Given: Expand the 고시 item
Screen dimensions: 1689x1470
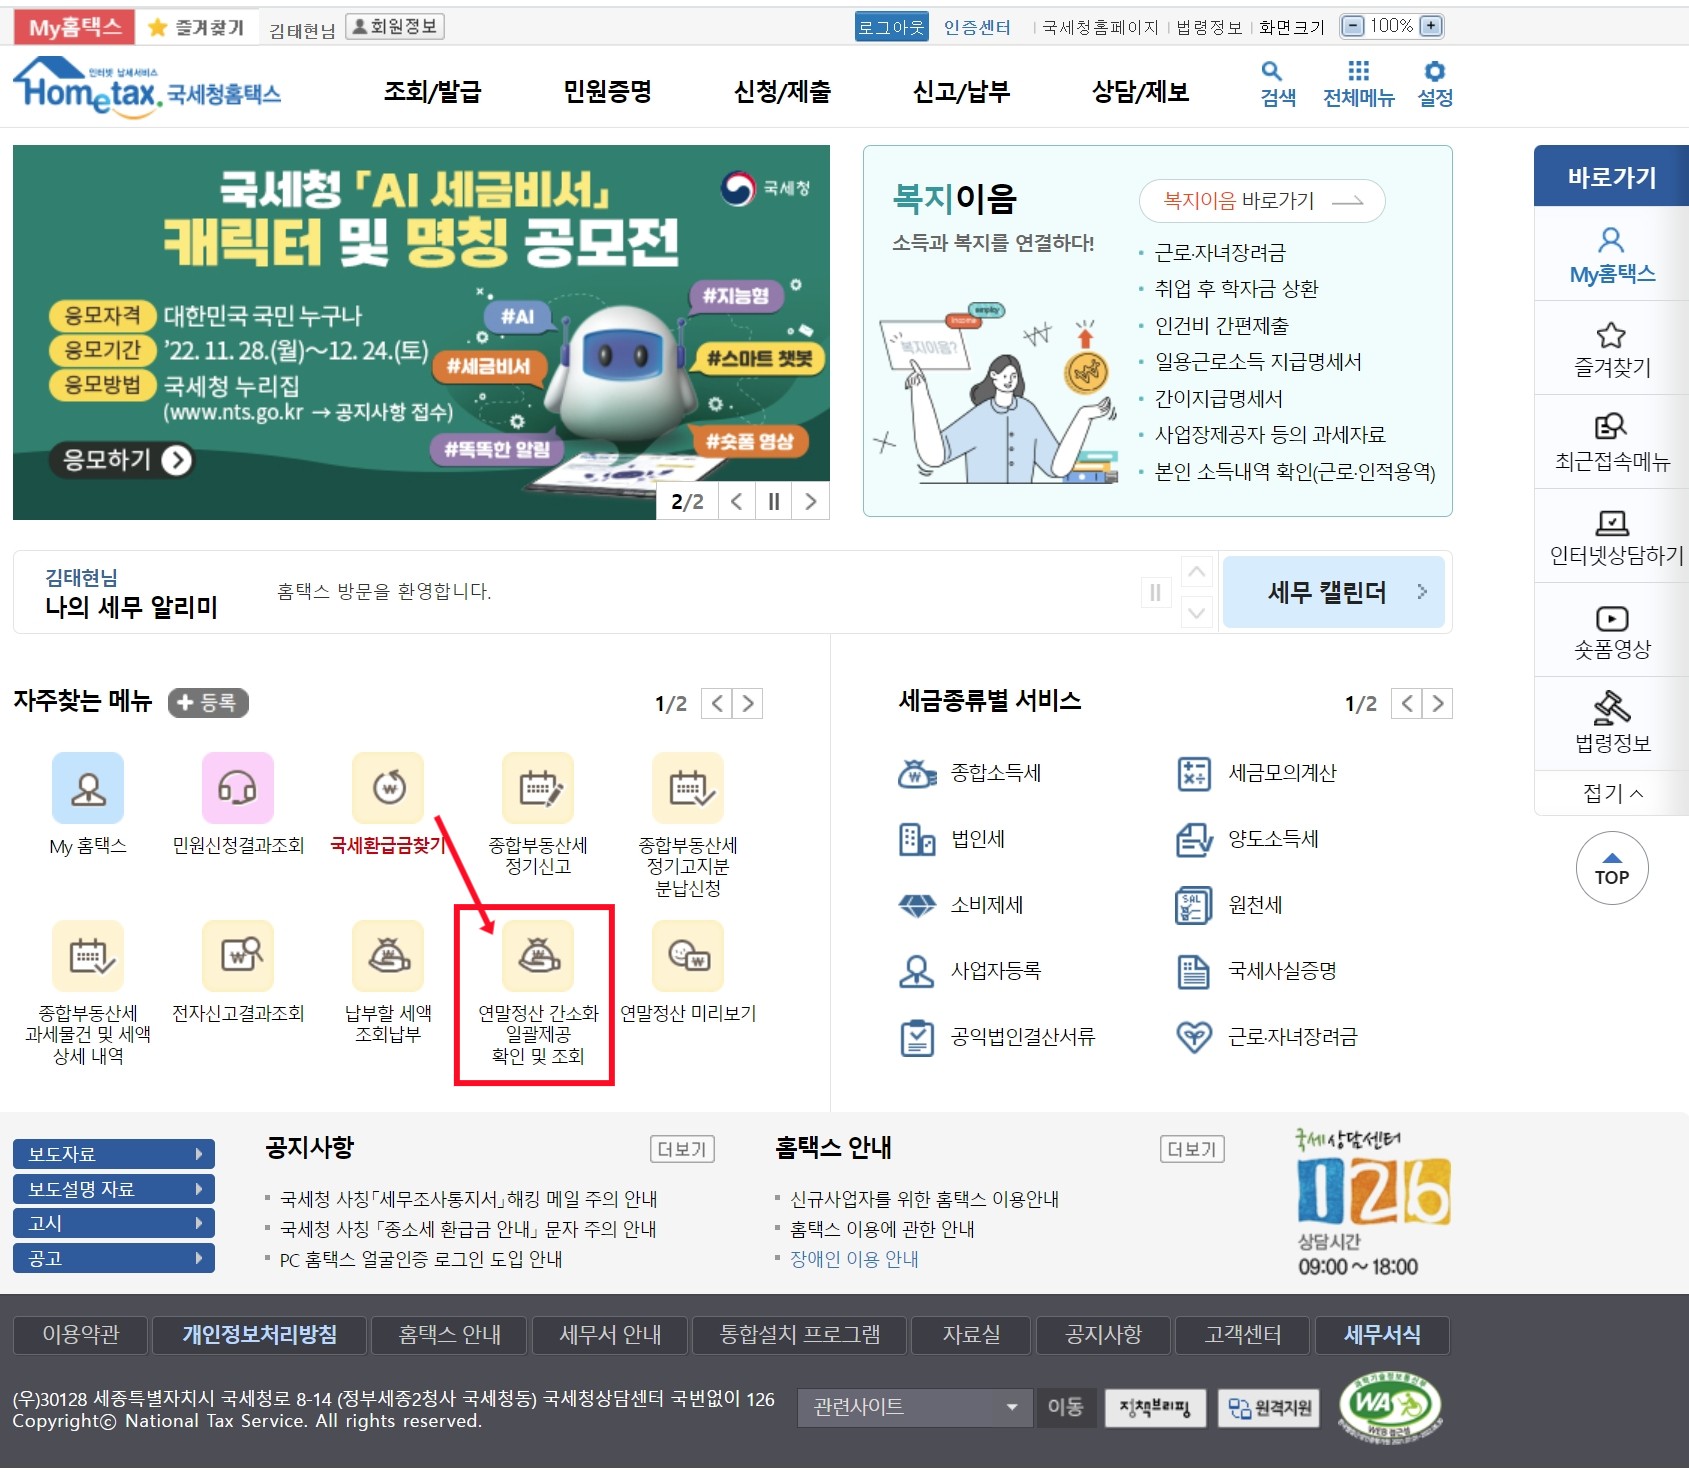Looking at the screenshot, I should [114, 1223].
